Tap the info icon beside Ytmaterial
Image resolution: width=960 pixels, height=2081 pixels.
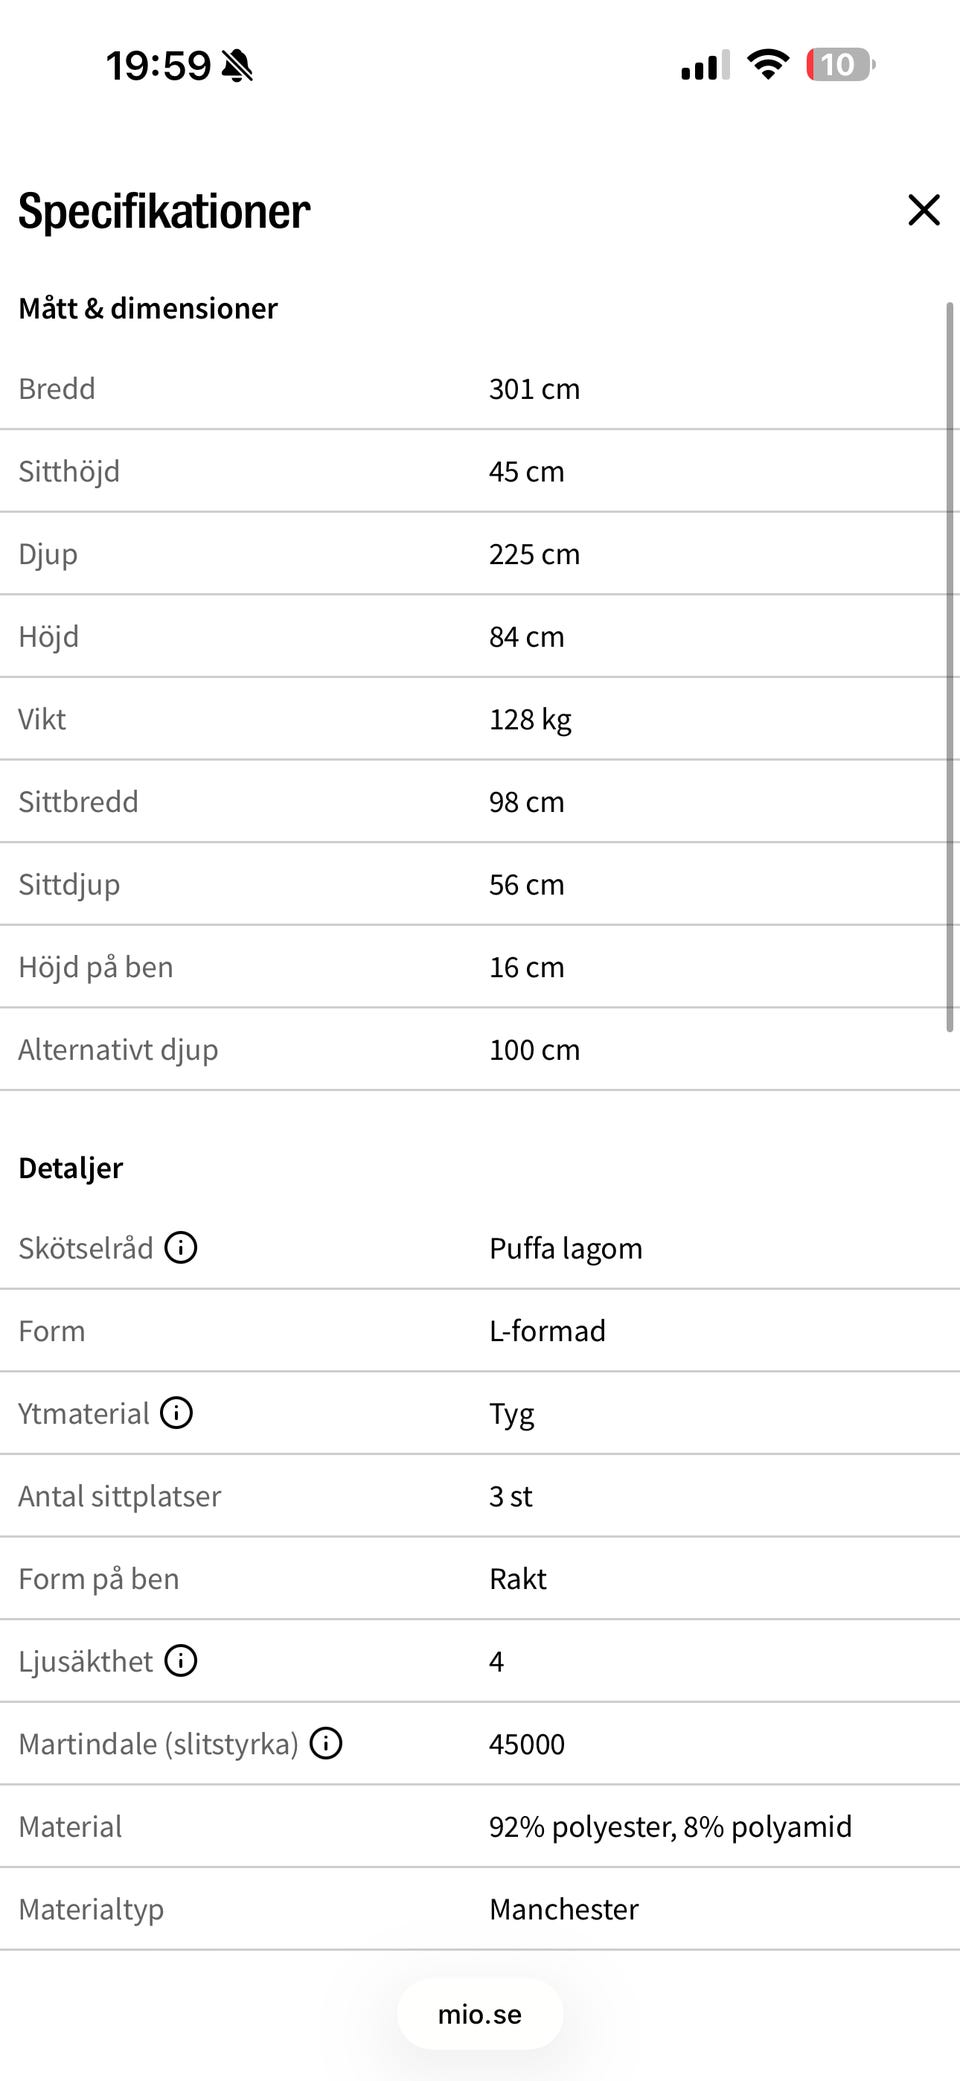coord(177,1412)
